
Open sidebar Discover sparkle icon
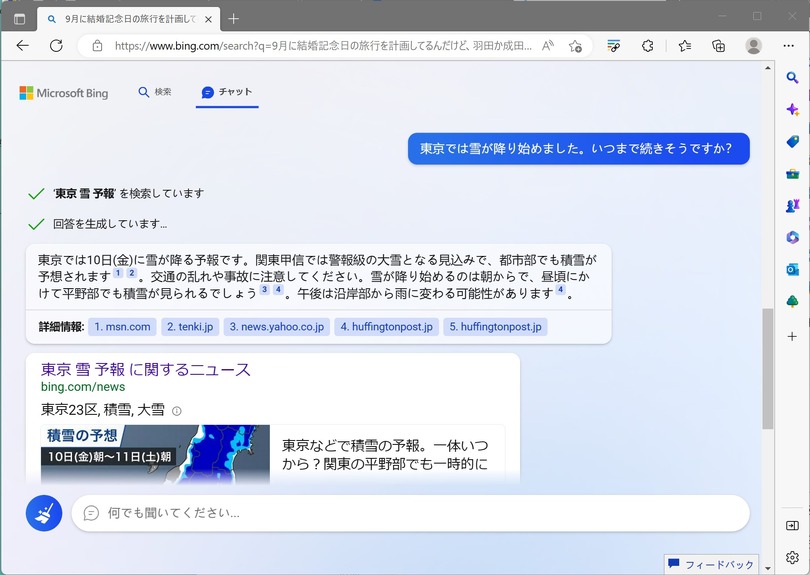pos(792,110)
